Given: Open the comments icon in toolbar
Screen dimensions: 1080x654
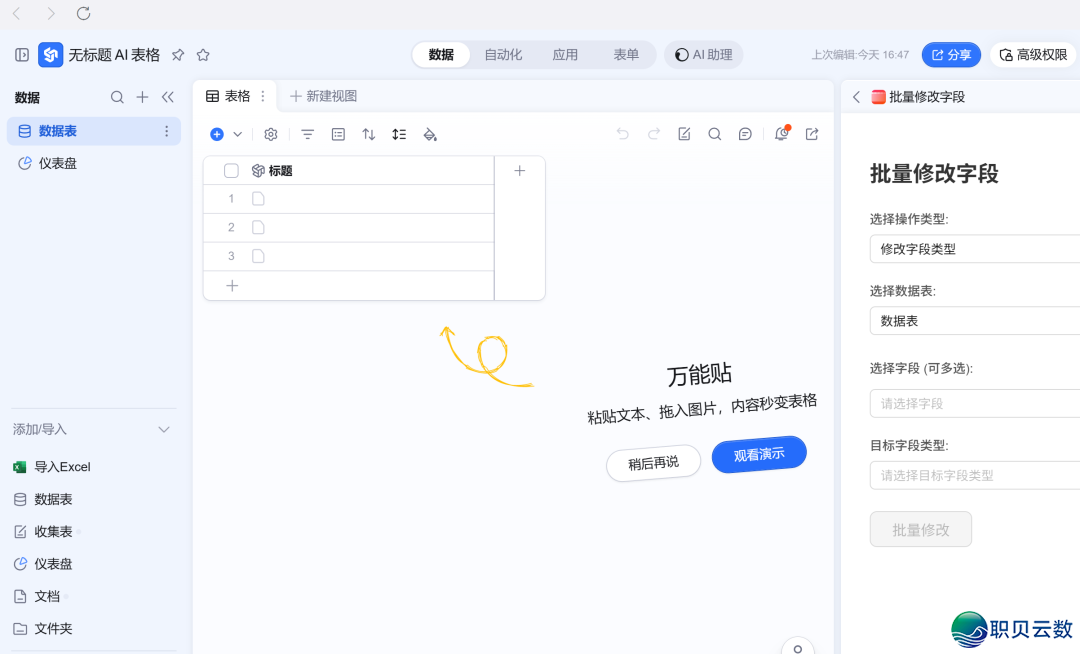Looking at the screenshot, I should point(745,134).
